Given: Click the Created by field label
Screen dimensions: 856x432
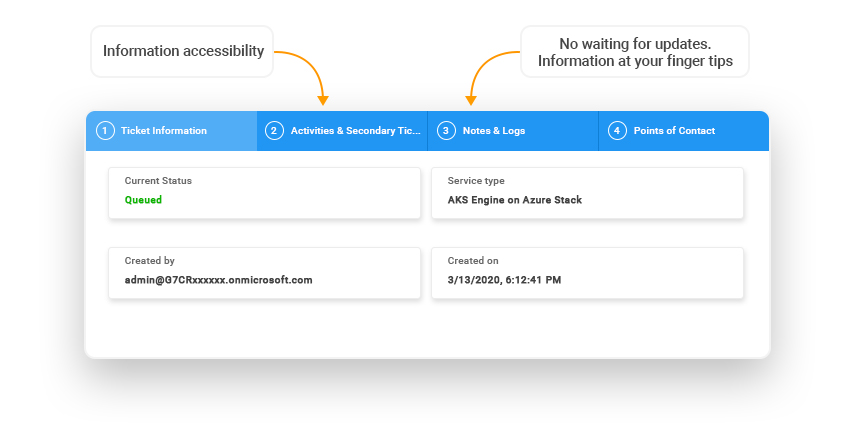Looking at the screenshot, I should tap(150, 261).
